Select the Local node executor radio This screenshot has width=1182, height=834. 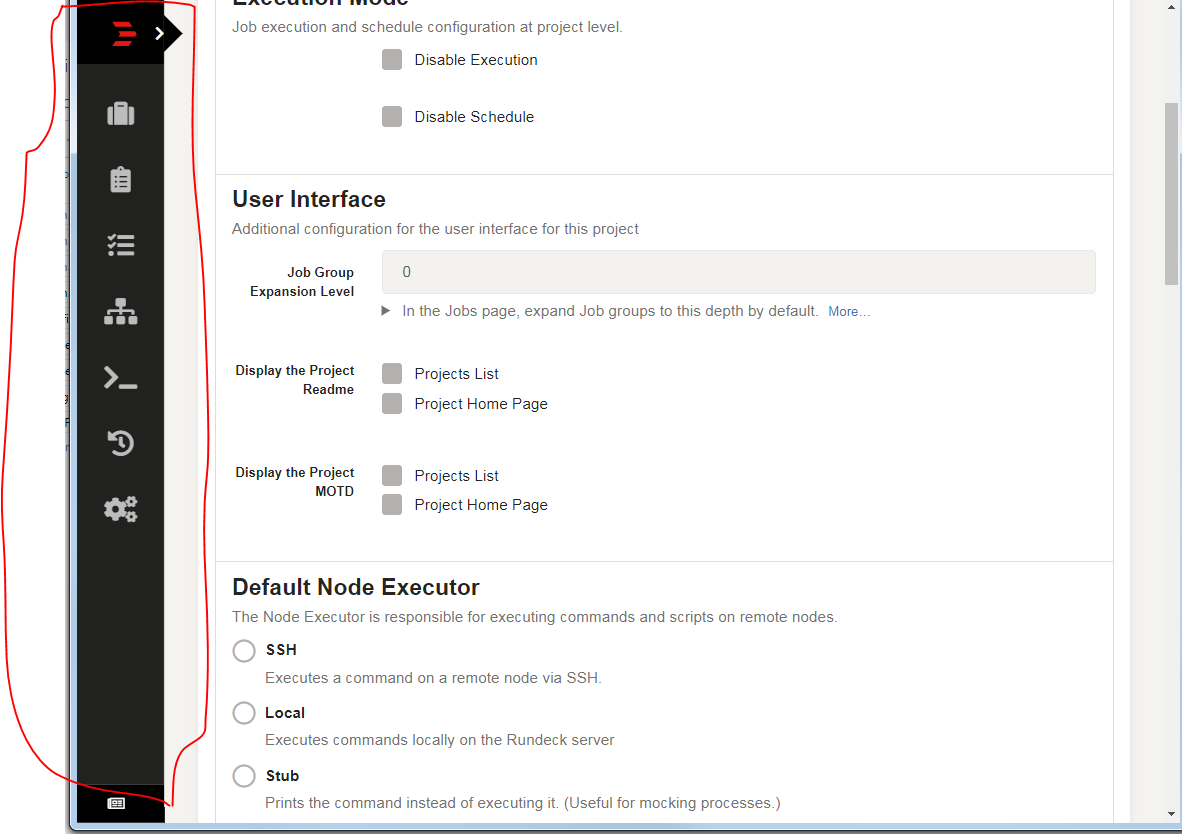click(x=243, y=713)
